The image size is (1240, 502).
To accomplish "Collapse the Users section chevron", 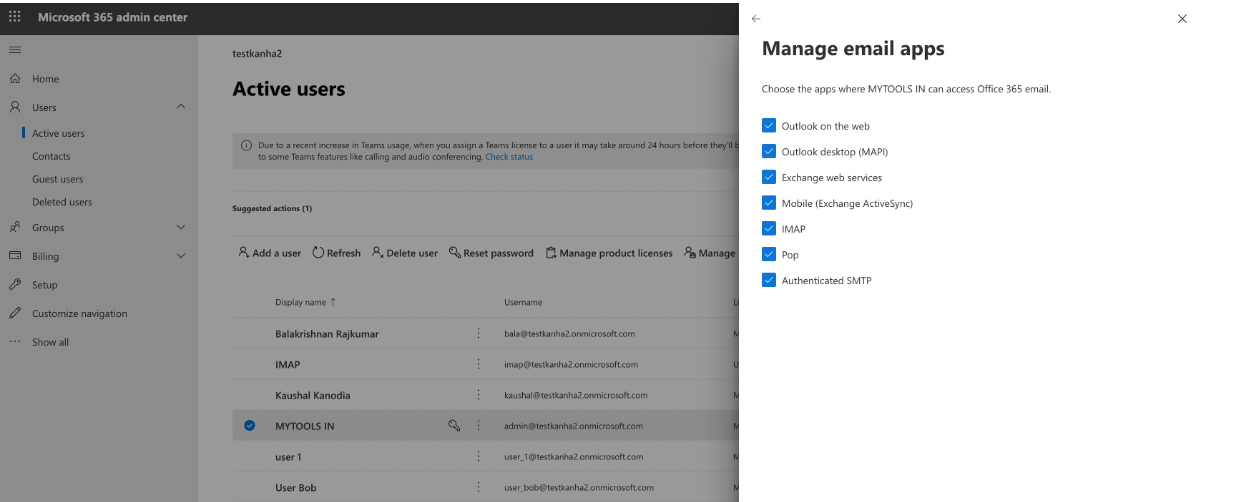I will [x=181, y=107].
